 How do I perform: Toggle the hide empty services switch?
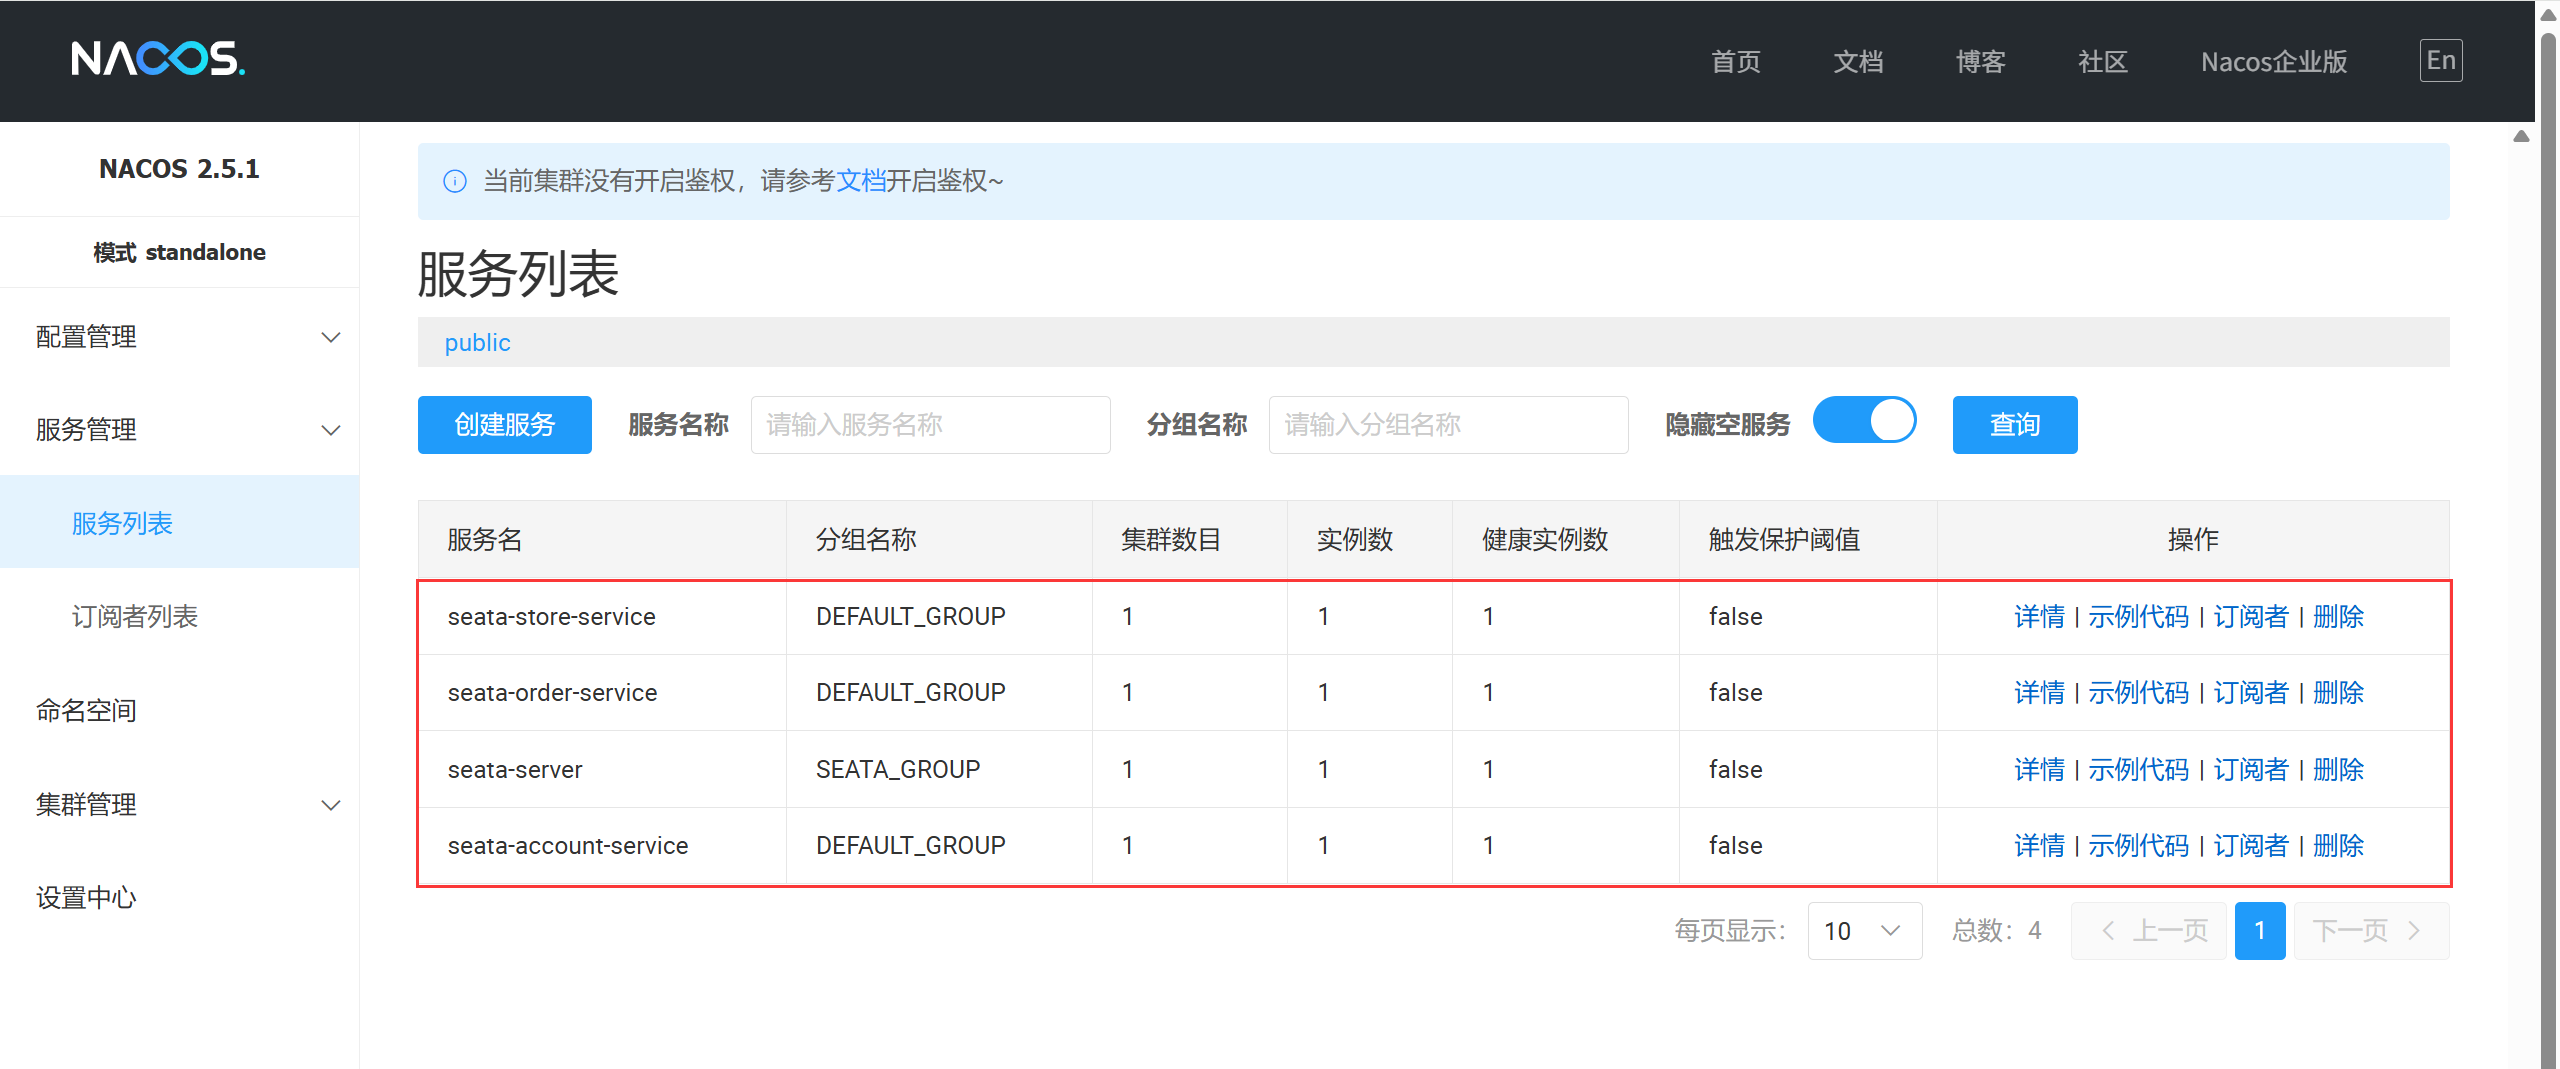tap(1864, 421)
